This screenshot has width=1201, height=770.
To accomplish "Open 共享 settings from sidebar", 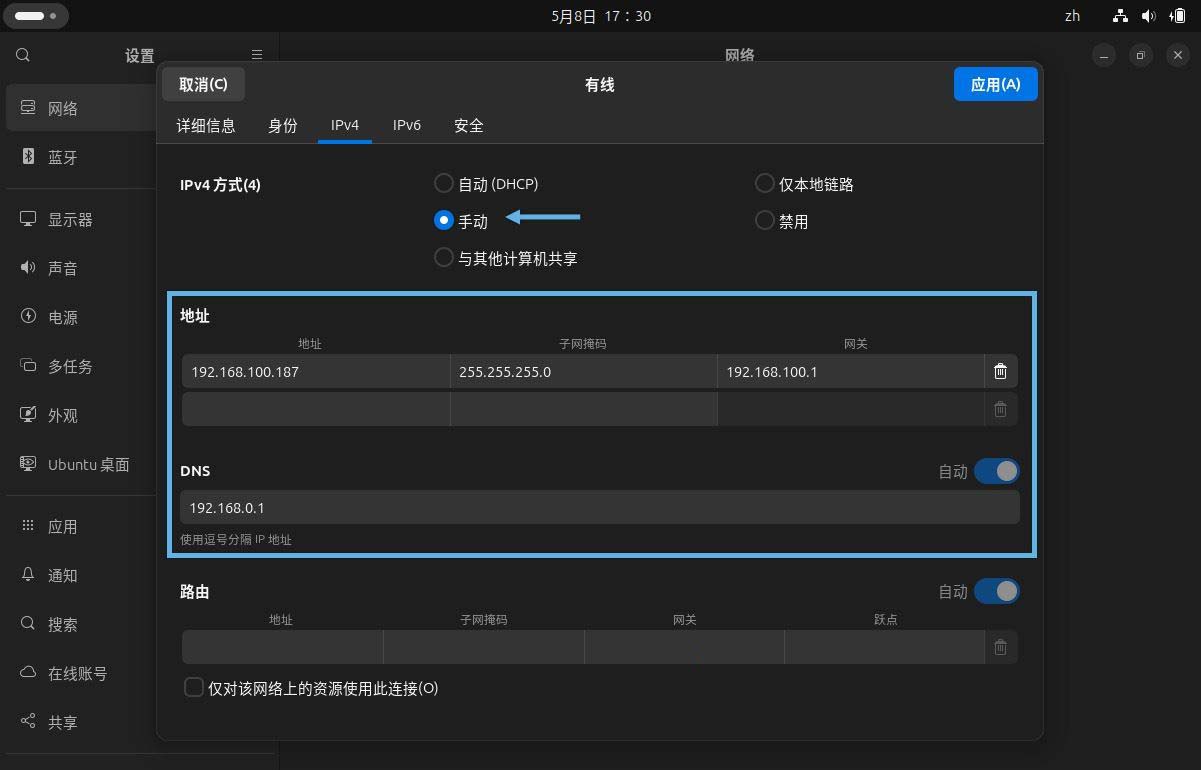I will (x=64, y=722).
